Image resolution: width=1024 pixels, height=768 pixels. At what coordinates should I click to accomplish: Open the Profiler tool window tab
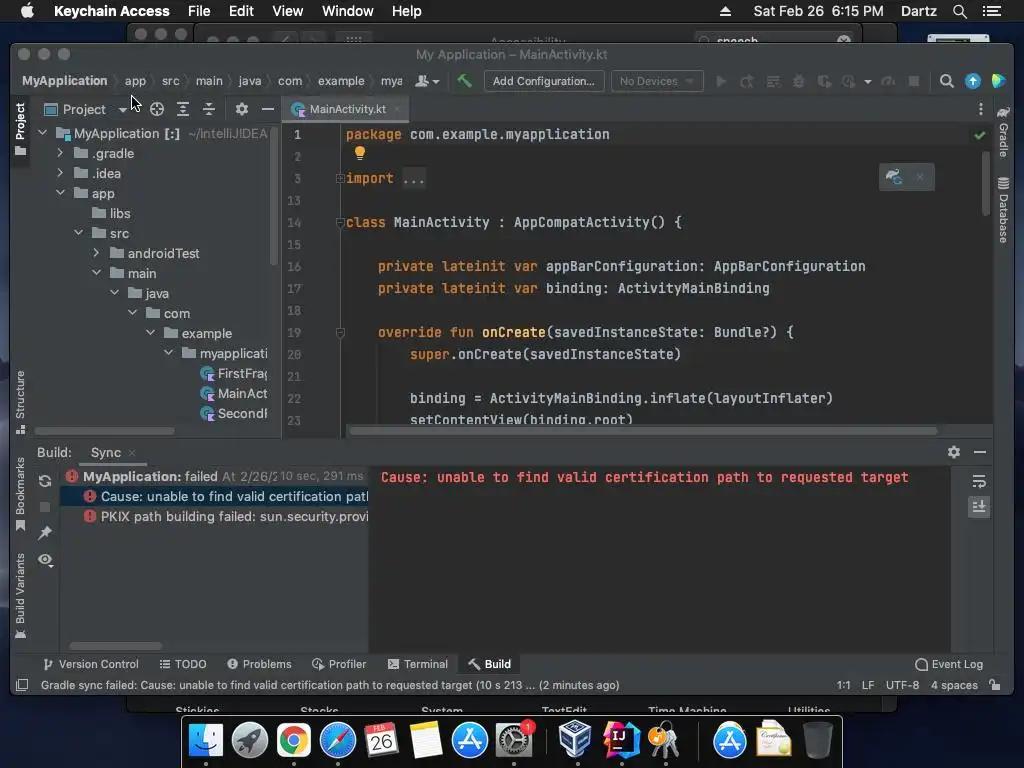click(x=339, y=664)
